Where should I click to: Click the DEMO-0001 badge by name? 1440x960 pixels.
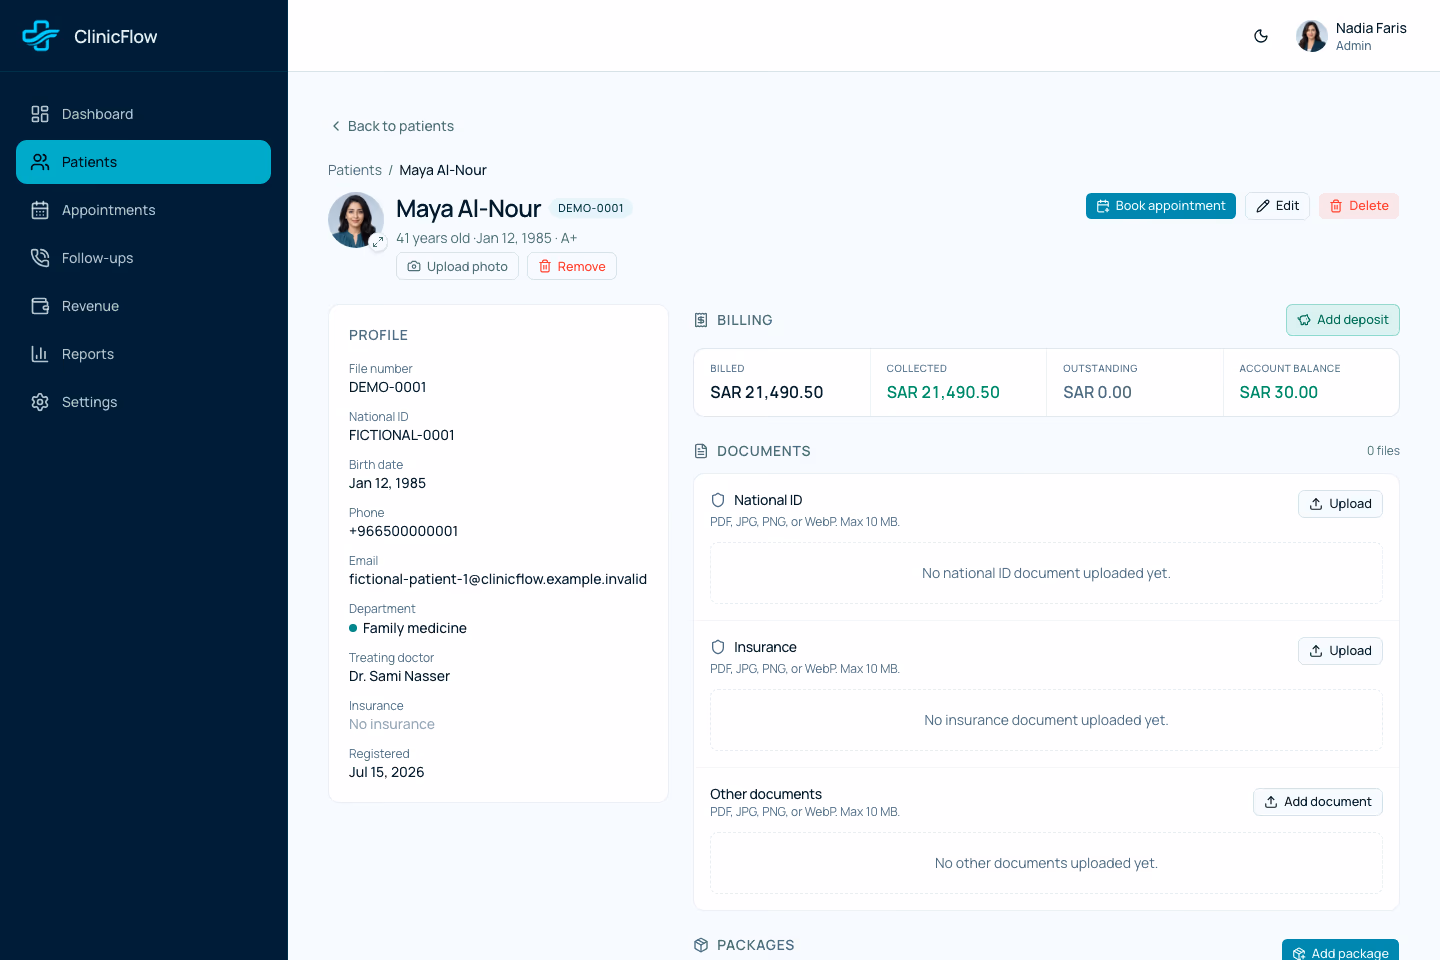(x=591, y=208)
